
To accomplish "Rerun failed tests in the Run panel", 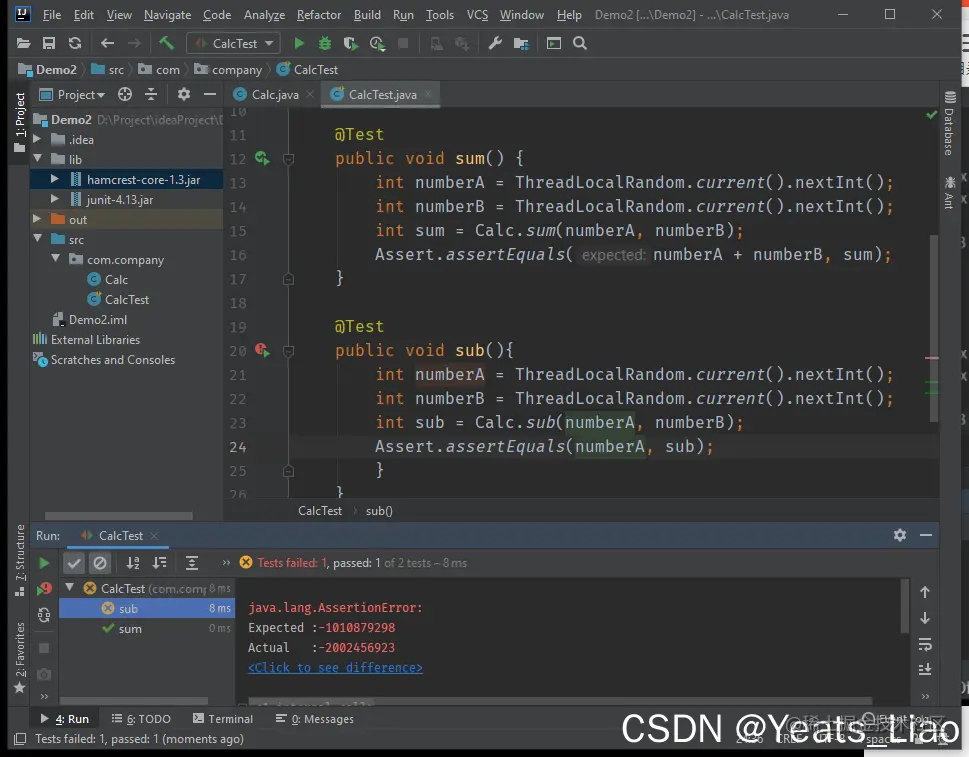I will (44, 589).
